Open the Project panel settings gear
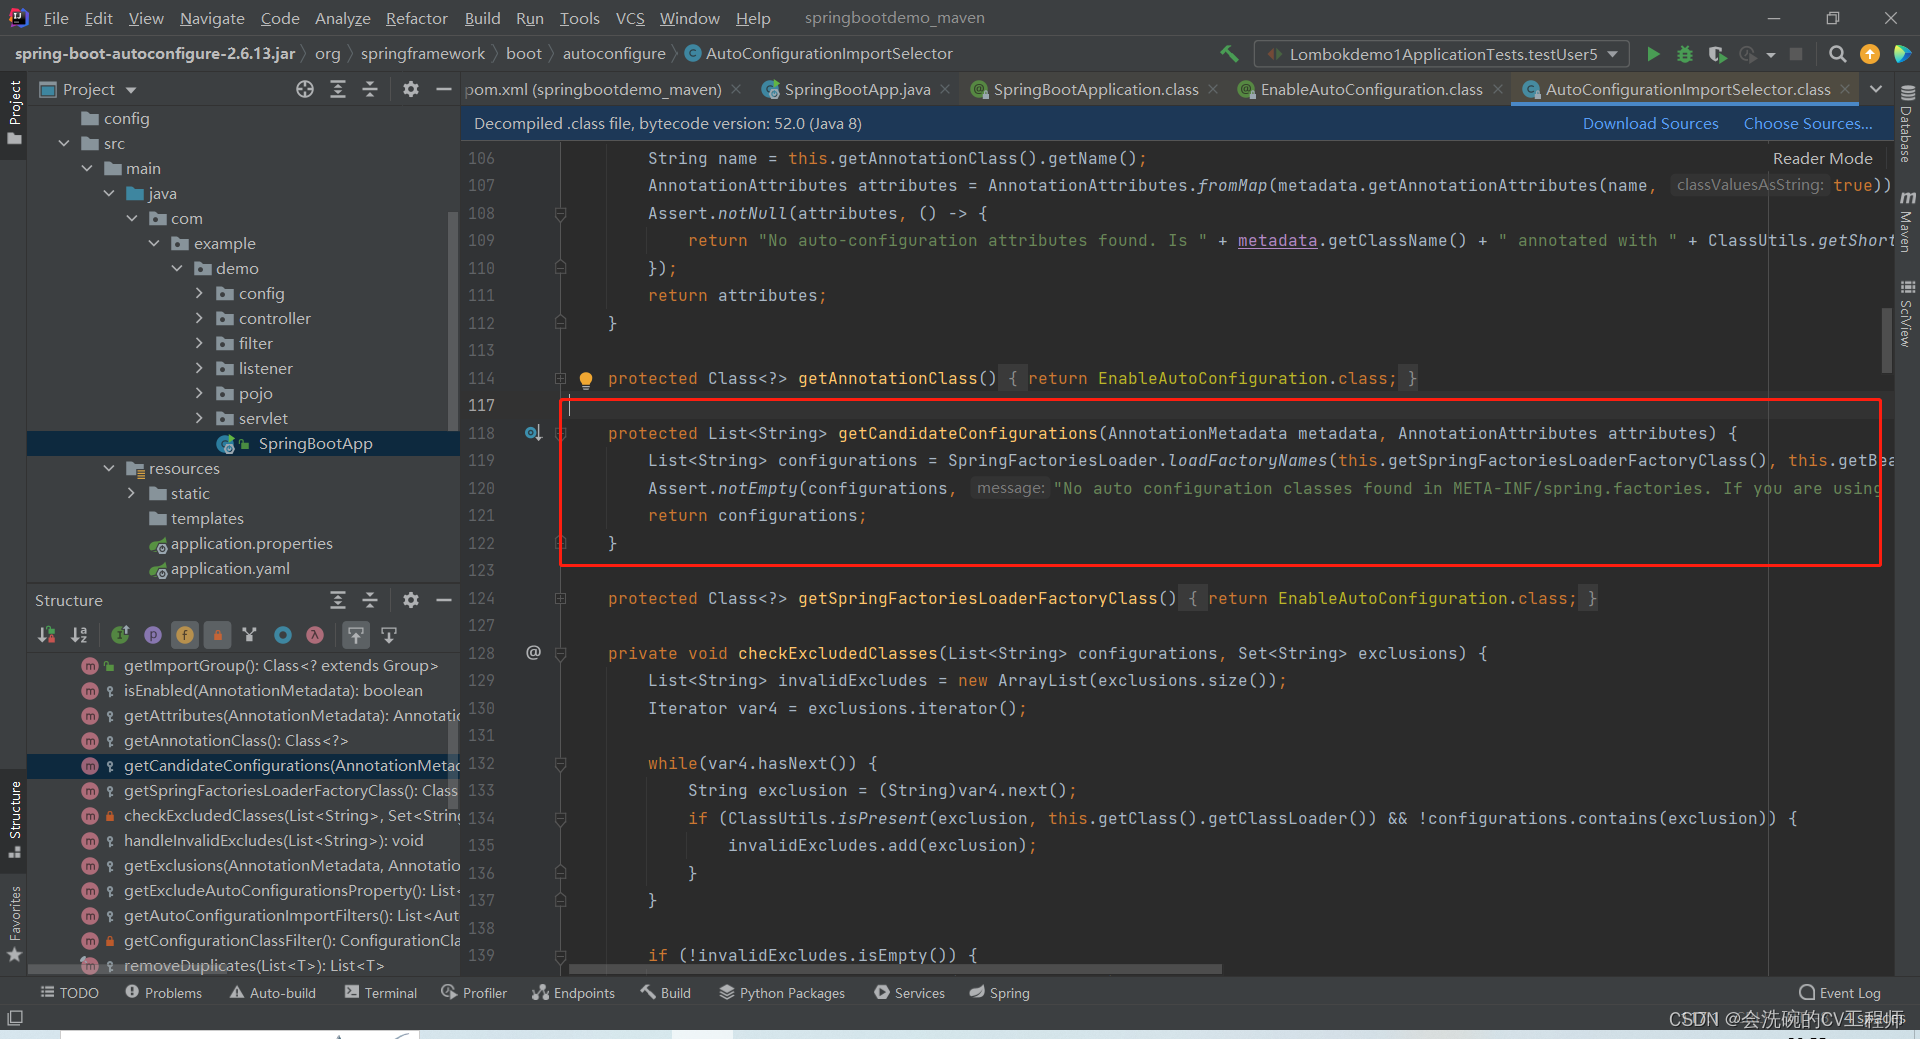The width and height of the screenshot is (1920, 1039). click(410, 90)
